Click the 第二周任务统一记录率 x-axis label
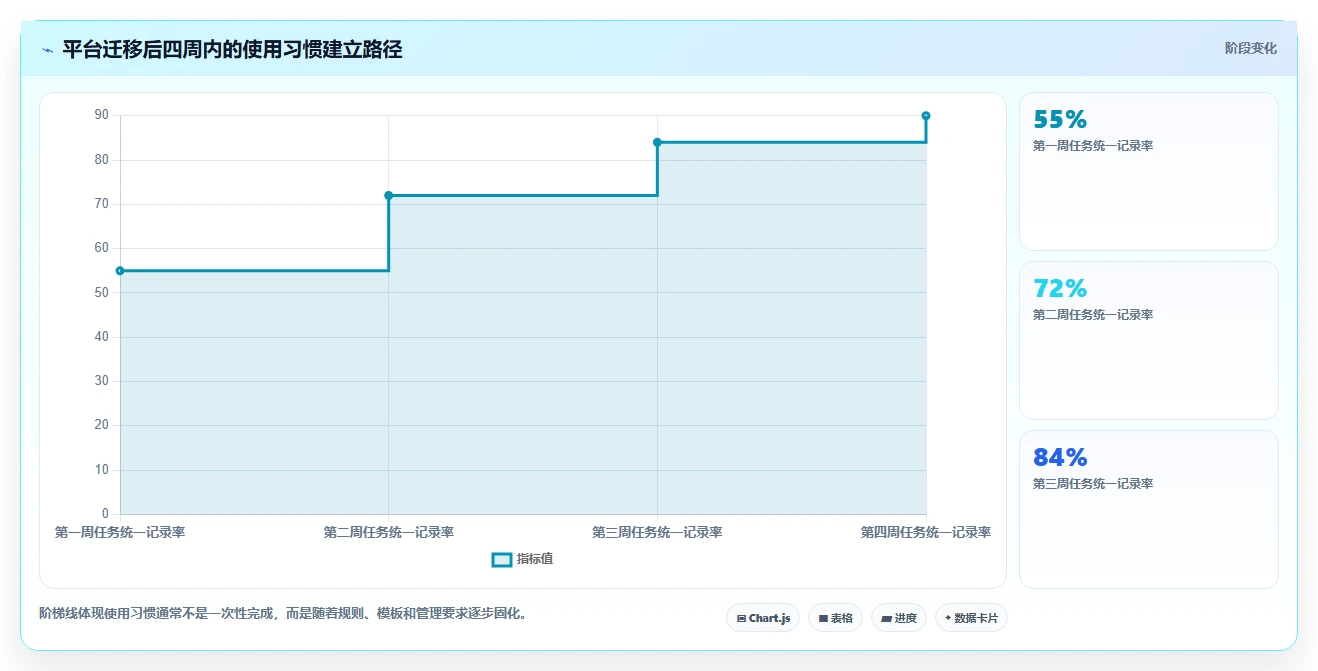This screenshot has width=1318, height=671. (x=389, y=533)
